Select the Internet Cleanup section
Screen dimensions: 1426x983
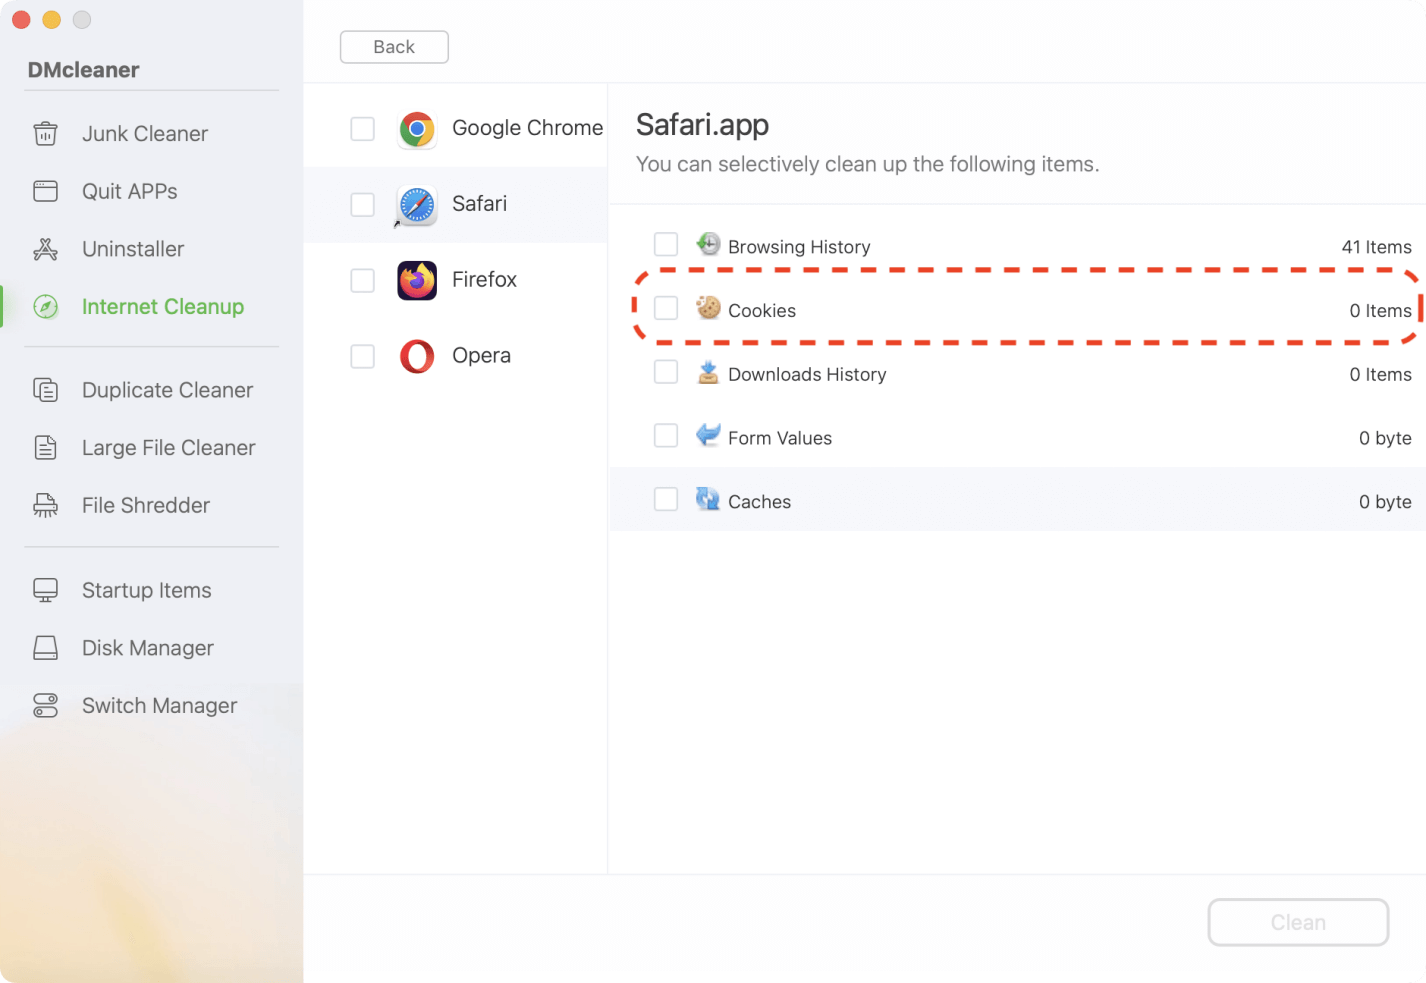point(162,306)
